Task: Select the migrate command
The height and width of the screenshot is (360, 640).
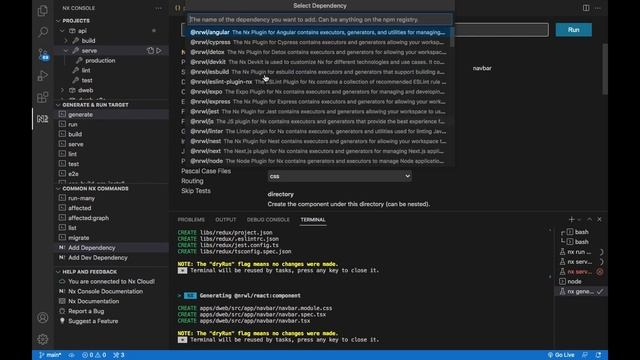Action: pos(79,238)
